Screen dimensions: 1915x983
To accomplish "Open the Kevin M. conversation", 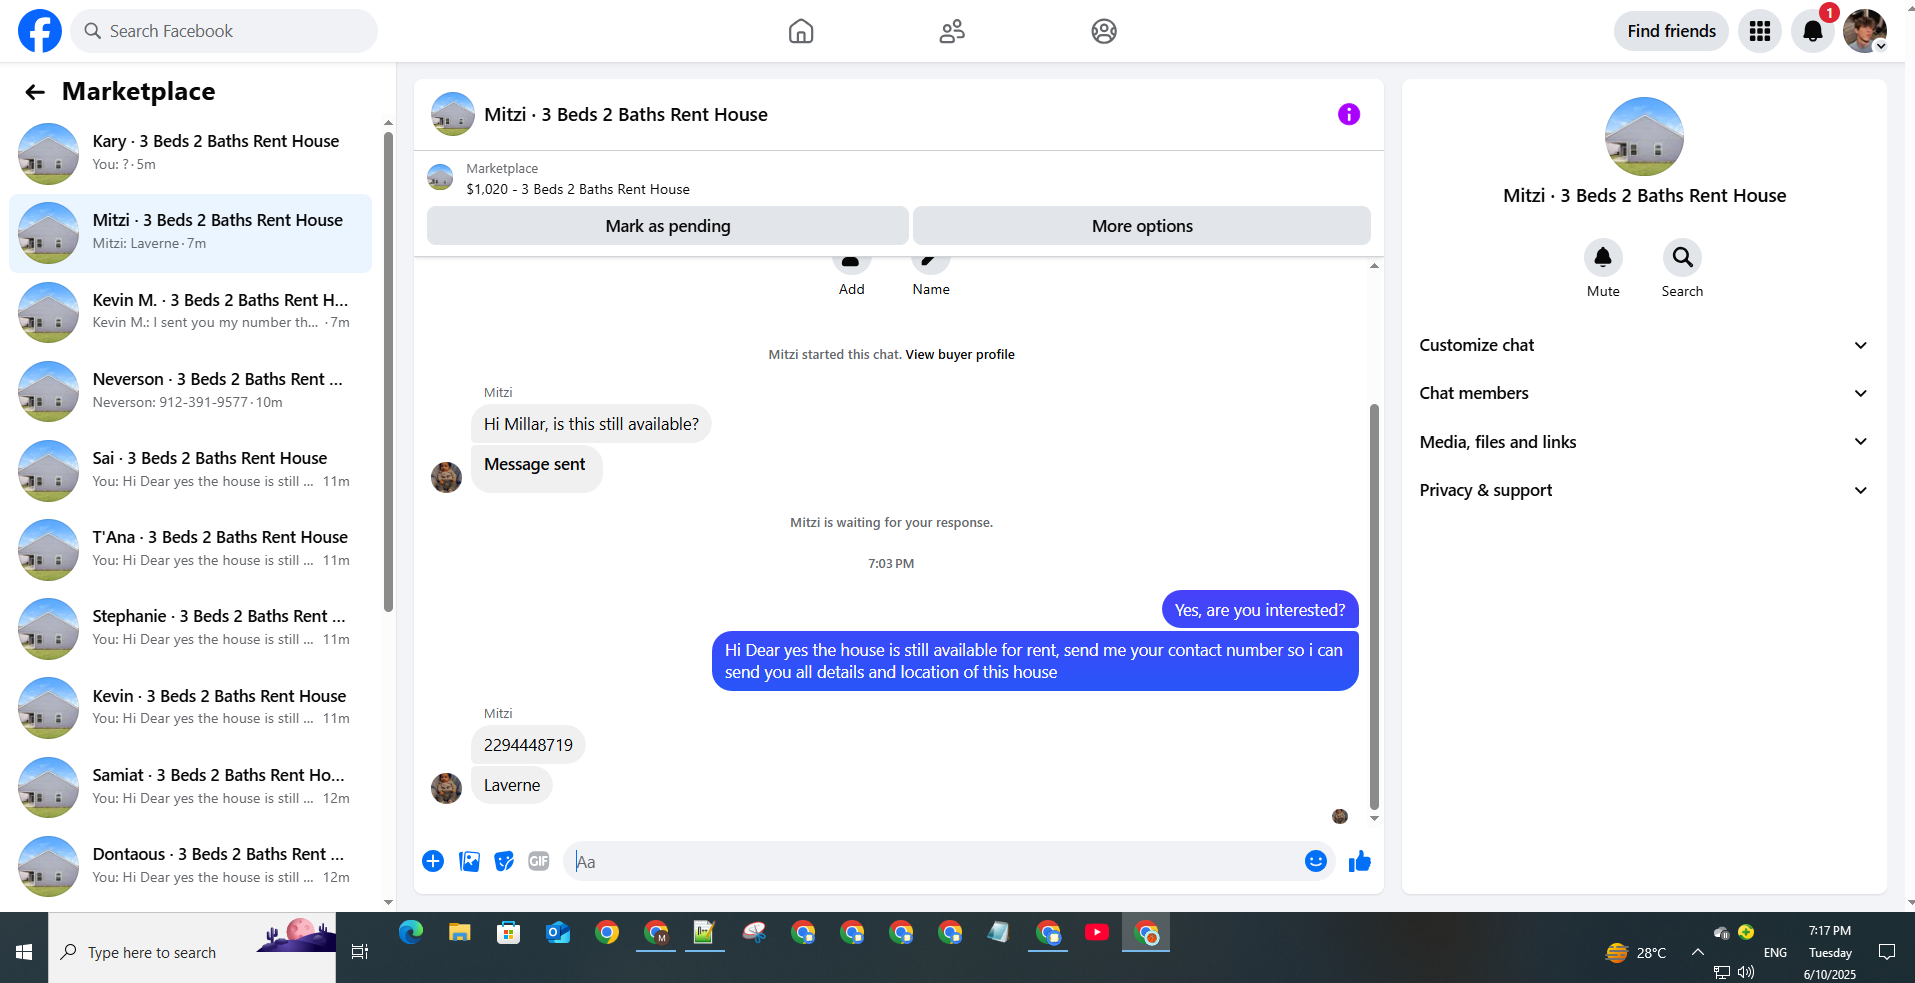I will 191,312.
